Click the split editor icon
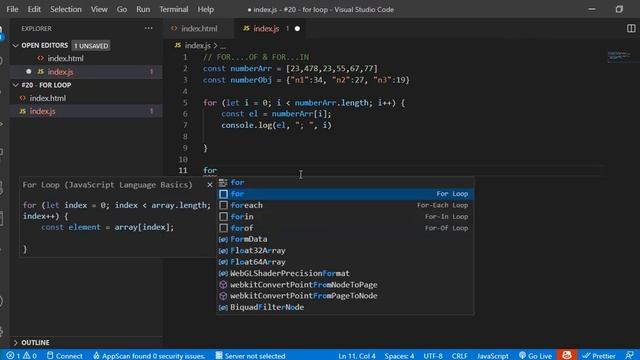This screenshot has width=640, height=360. [631, 29]
